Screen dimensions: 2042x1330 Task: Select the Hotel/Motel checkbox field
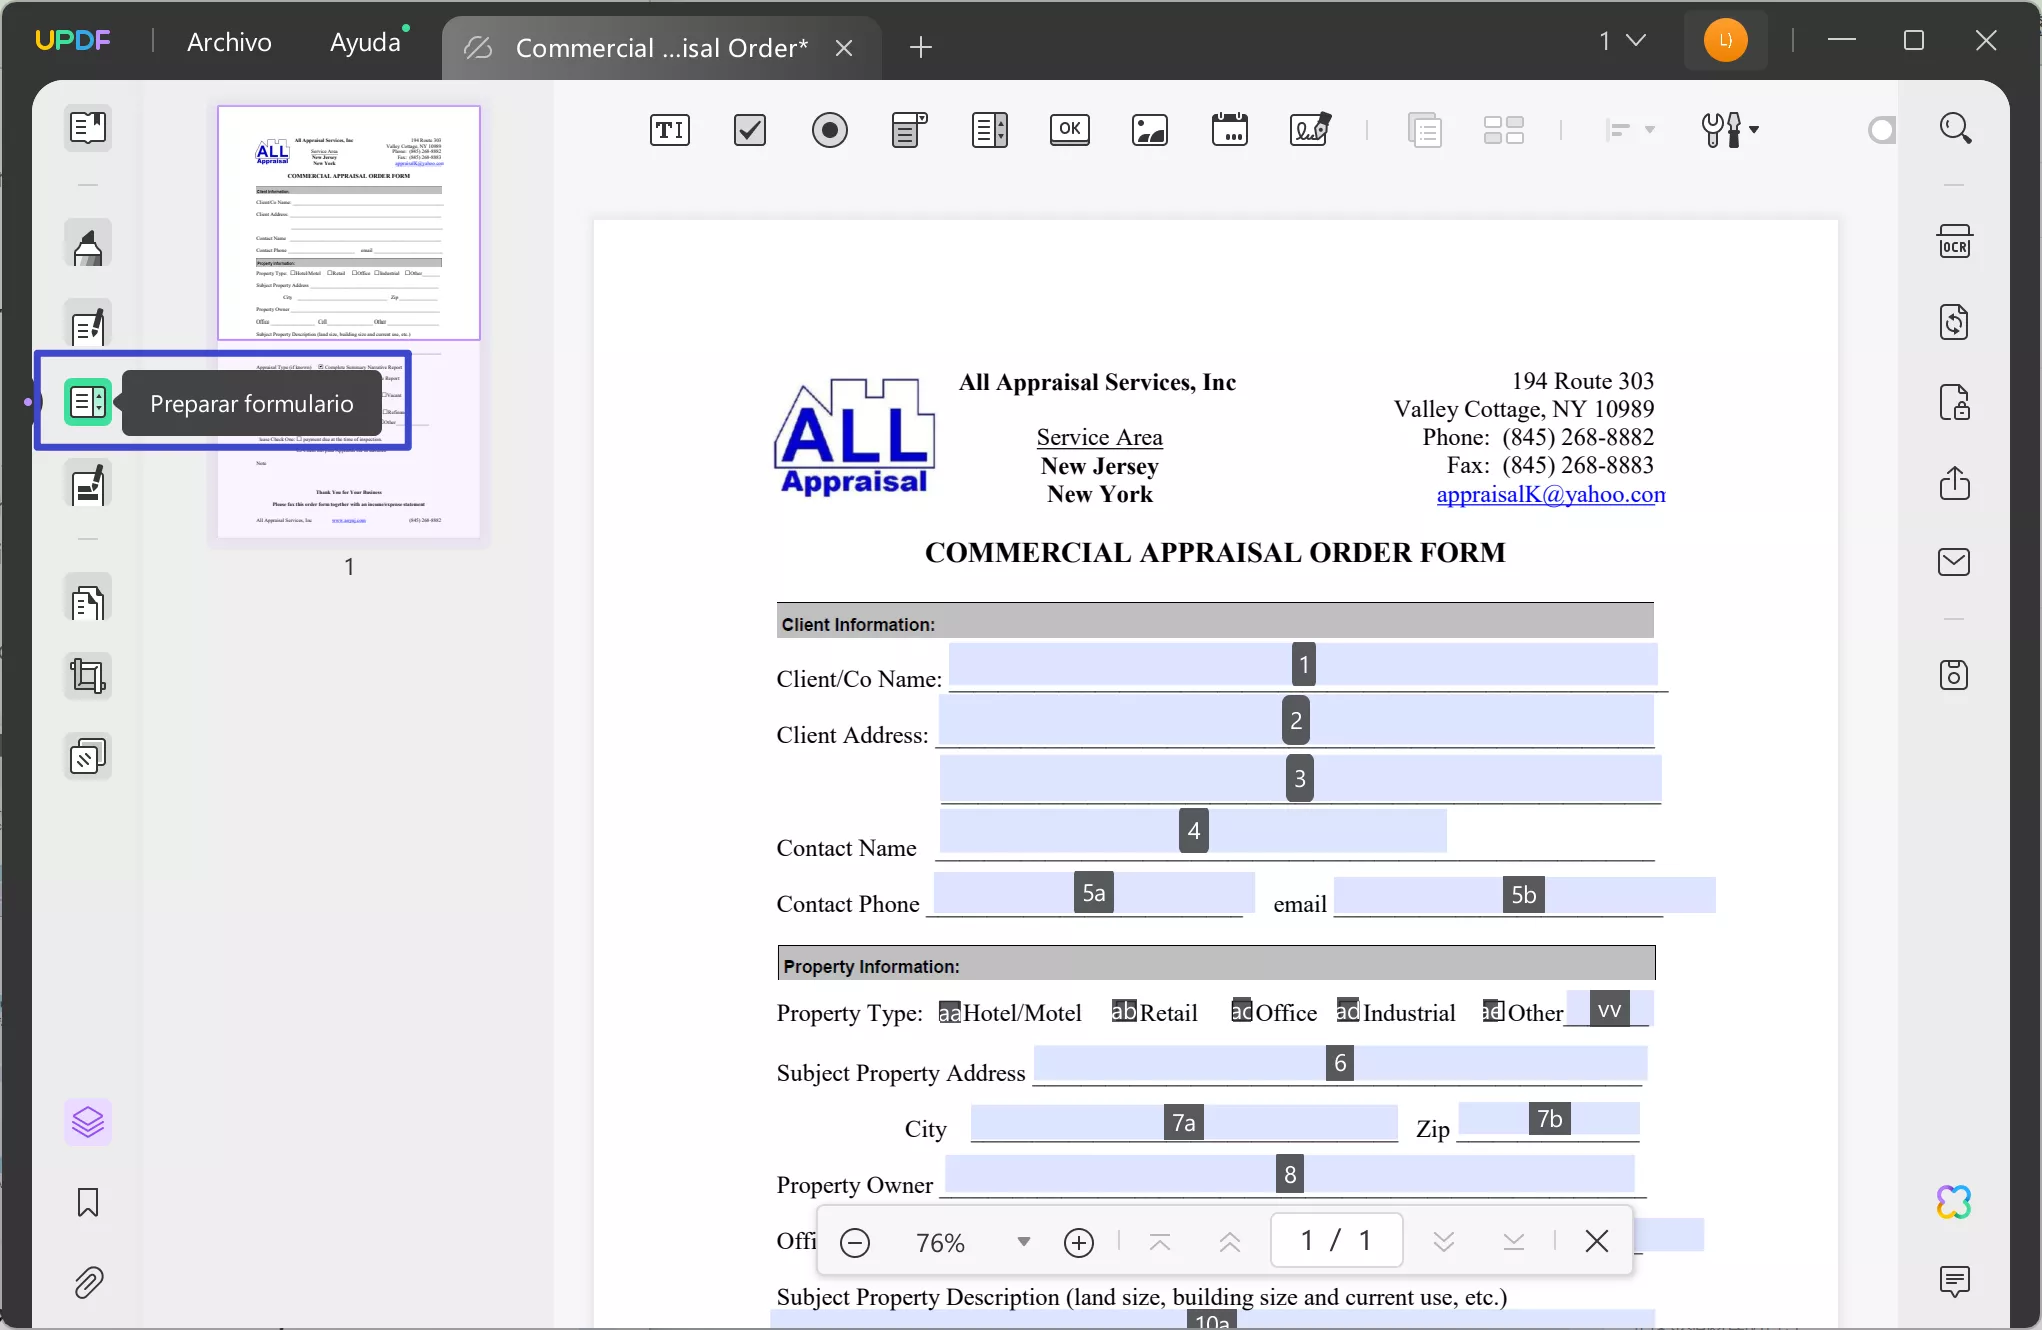(x=949, y=1012)
